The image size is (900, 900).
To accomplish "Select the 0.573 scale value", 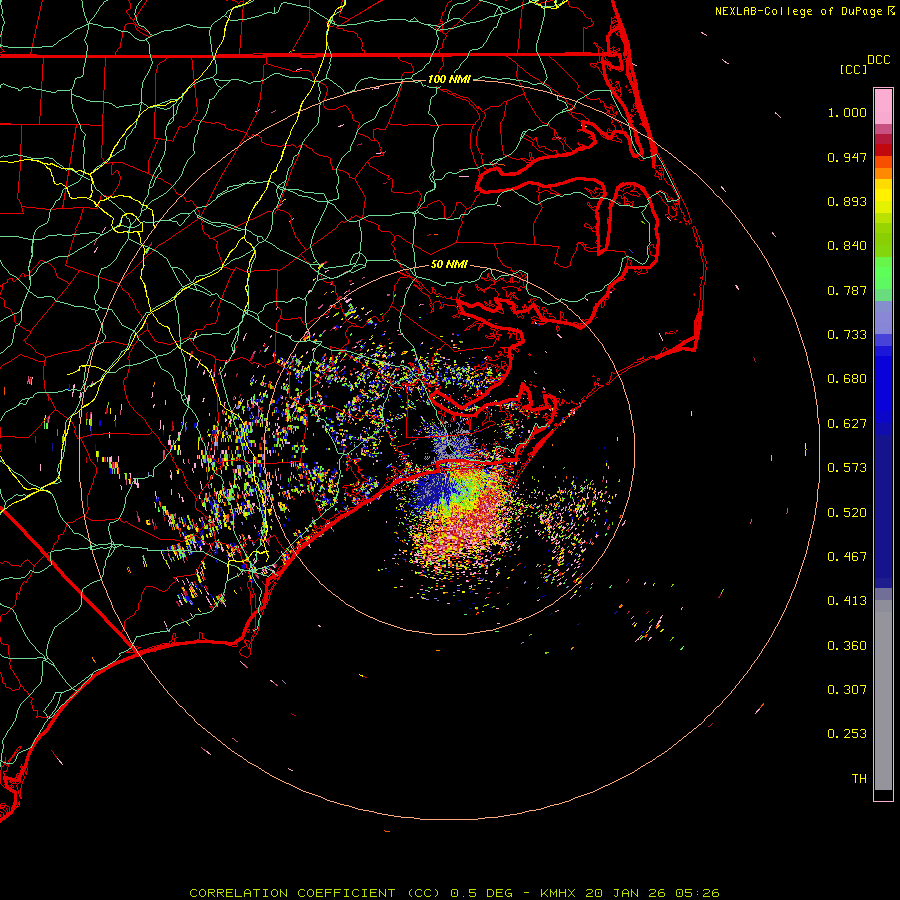I will [847, 468].
